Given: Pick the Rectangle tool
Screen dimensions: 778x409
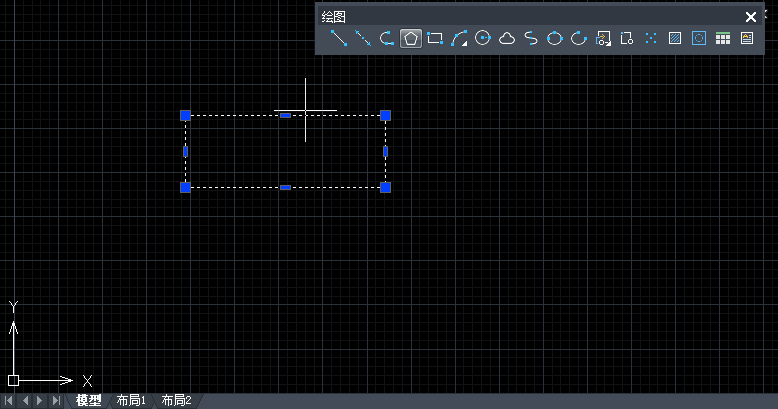Looking at the screenshot, I should click(435, 39).
